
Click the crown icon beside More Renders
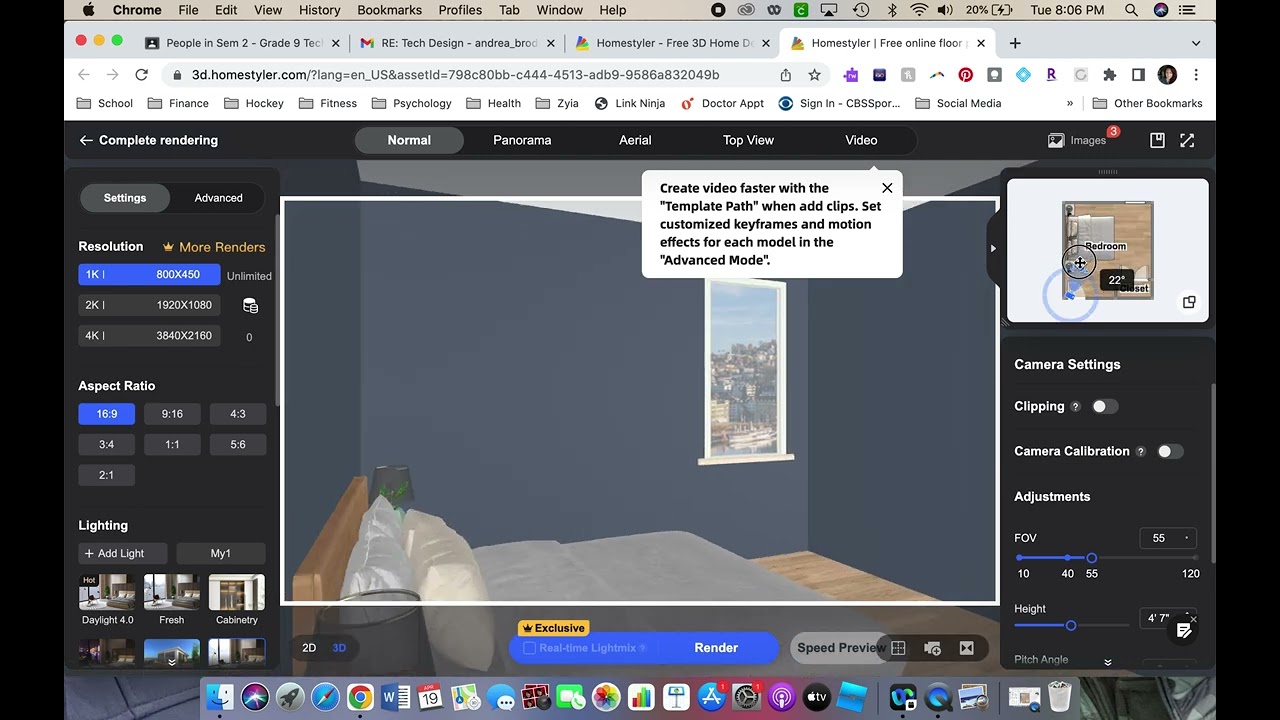tap(168, 247)
